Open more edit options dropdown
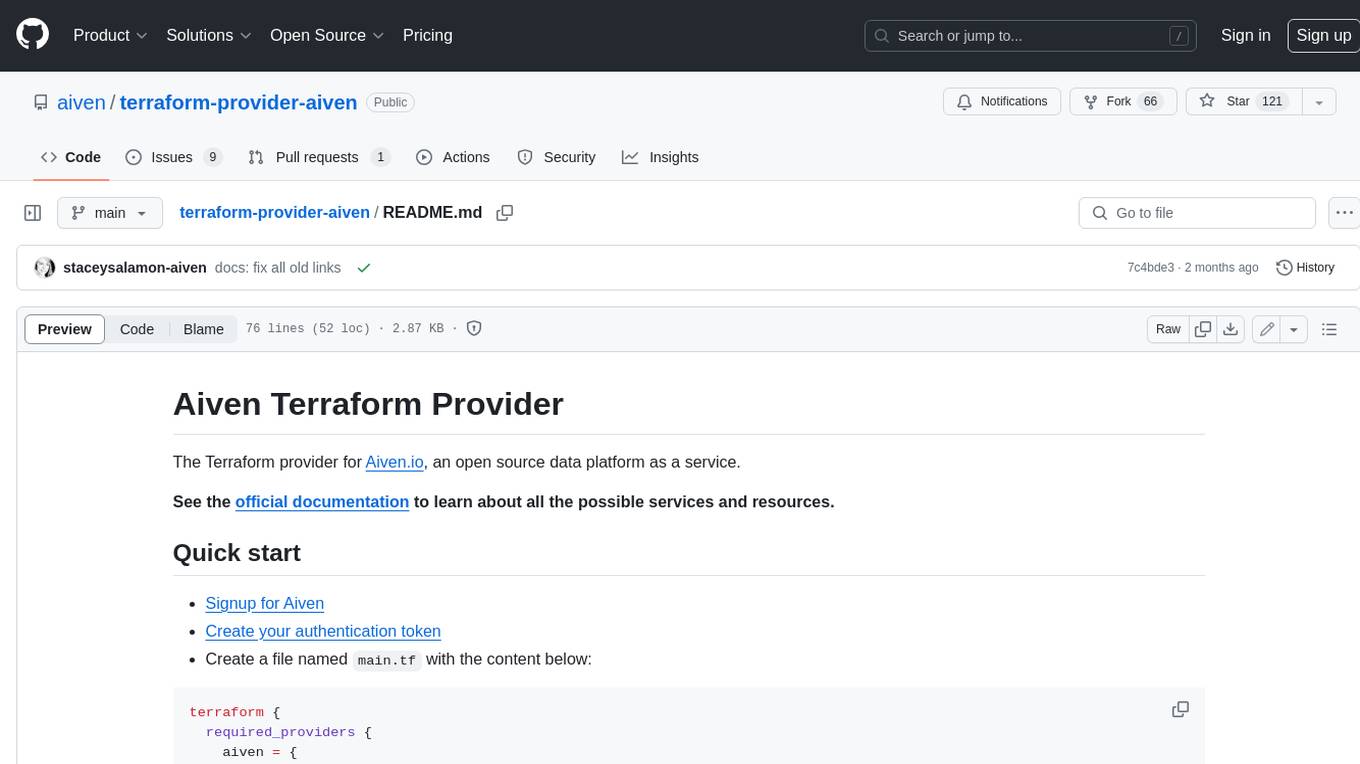The width and height of the screenshot is (1360, 764). [1294, 329]
